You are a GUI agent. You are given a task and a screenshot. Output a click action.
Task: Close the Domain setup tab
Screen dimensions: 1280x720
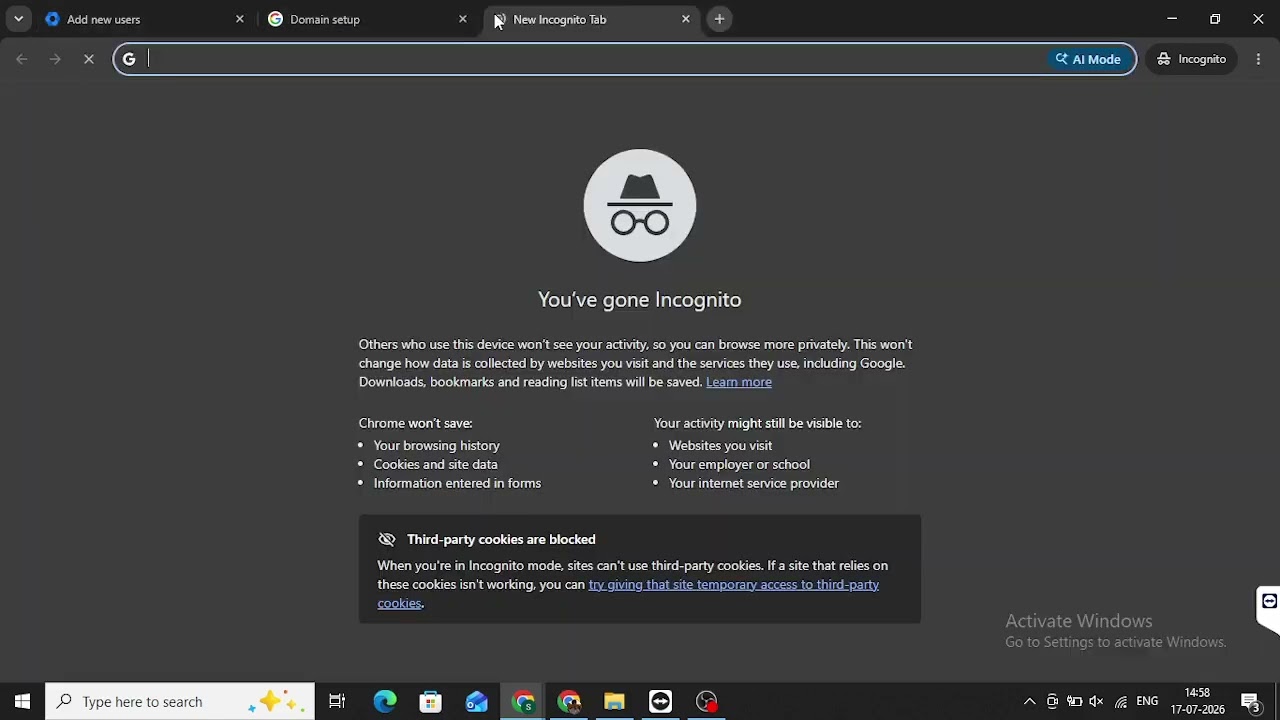[x=463, y=19]
